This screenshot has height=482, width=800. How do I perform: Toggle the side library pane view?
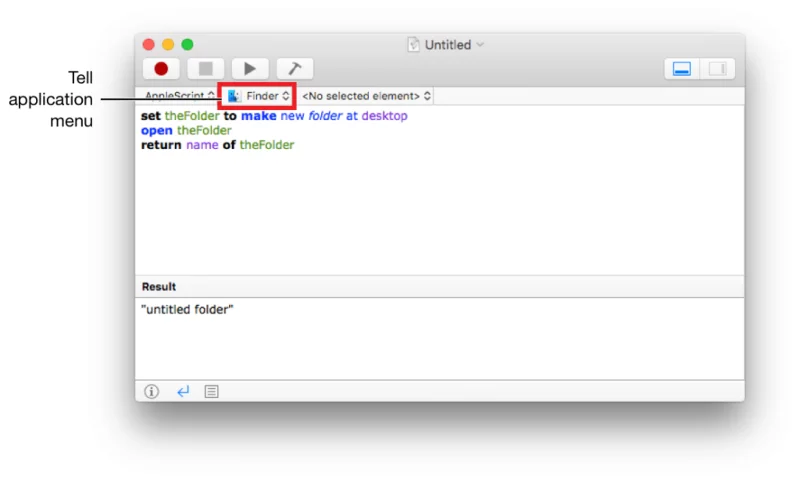[x=717, y=69]
